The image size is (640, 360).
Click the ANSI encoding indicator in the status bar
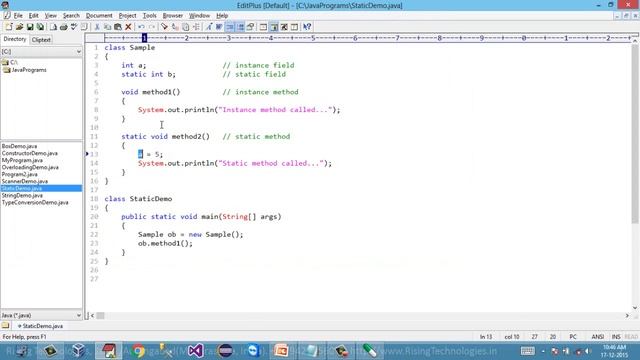(598, 337)
